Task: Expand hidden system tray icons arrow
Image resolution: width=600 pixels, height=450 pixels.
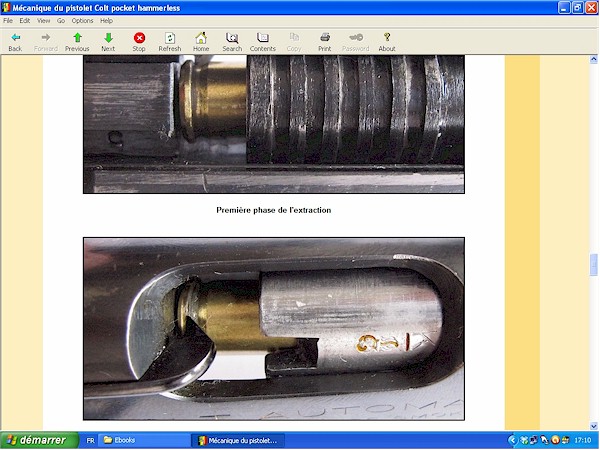Action: pos(513,440)
